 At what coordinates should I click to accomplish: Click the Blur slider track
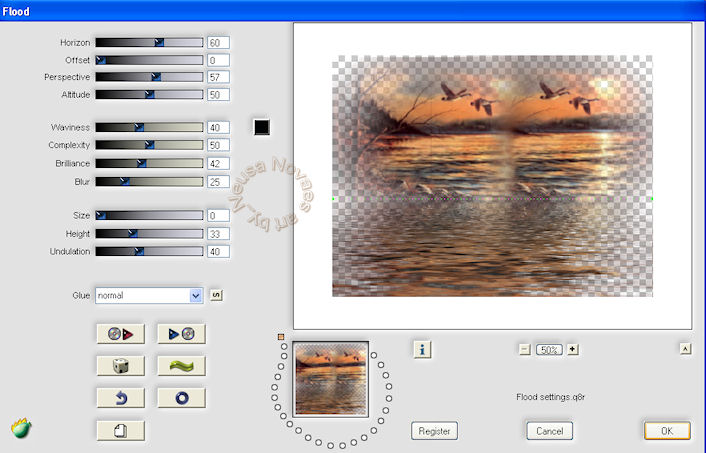(149, 181)
